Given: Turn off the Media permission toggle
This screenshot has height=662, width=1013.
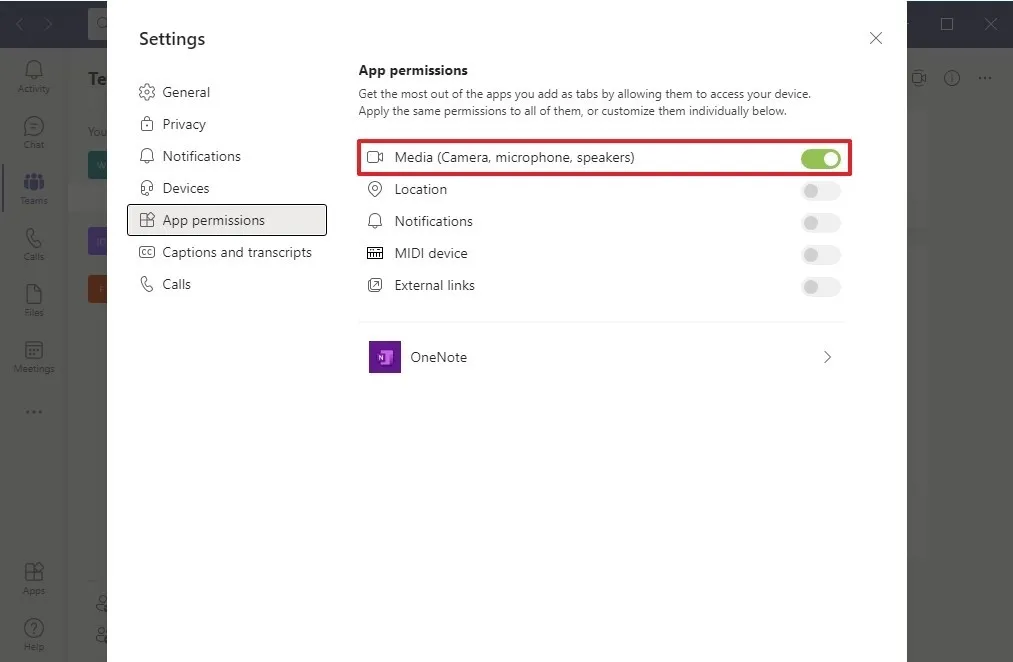Looking at the screenshot, I should pos(820,158).
